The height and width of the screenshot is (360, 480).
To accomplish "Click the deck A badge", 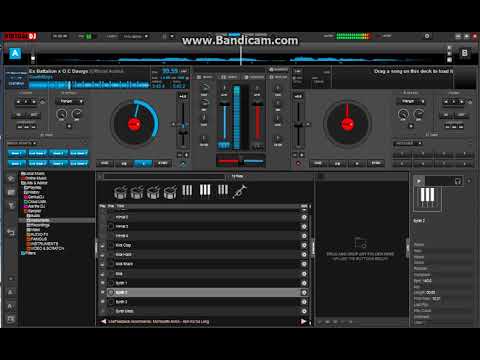I will (x=15, y=53).
